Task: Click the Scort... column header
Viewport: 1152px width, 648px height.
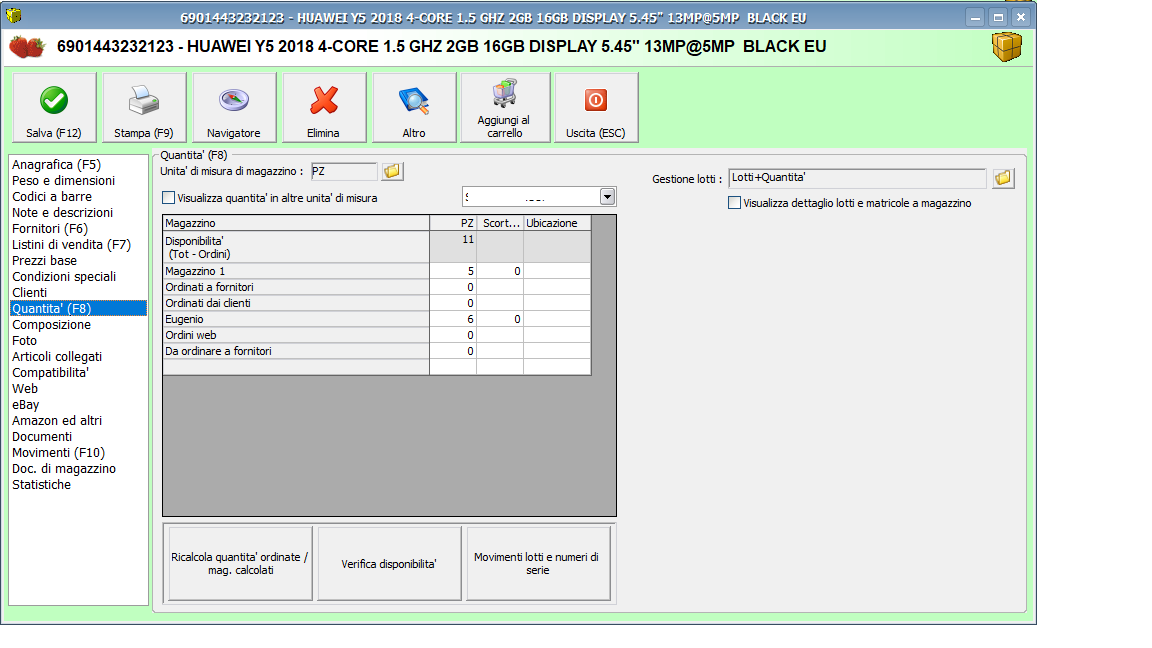Action: pos(500,223)
